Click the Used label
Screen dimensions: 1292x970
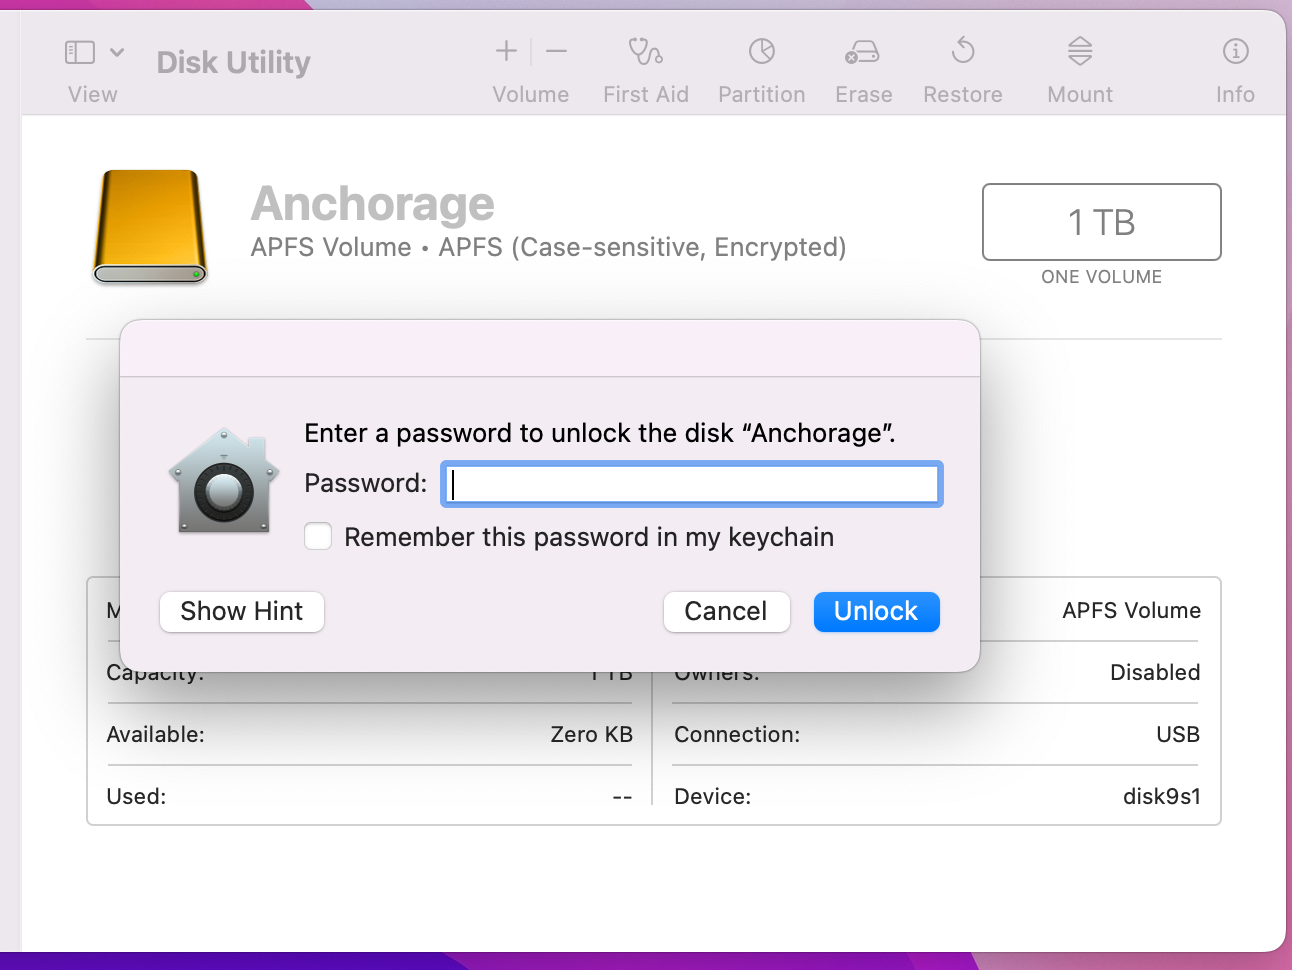[x=137, y=797]
